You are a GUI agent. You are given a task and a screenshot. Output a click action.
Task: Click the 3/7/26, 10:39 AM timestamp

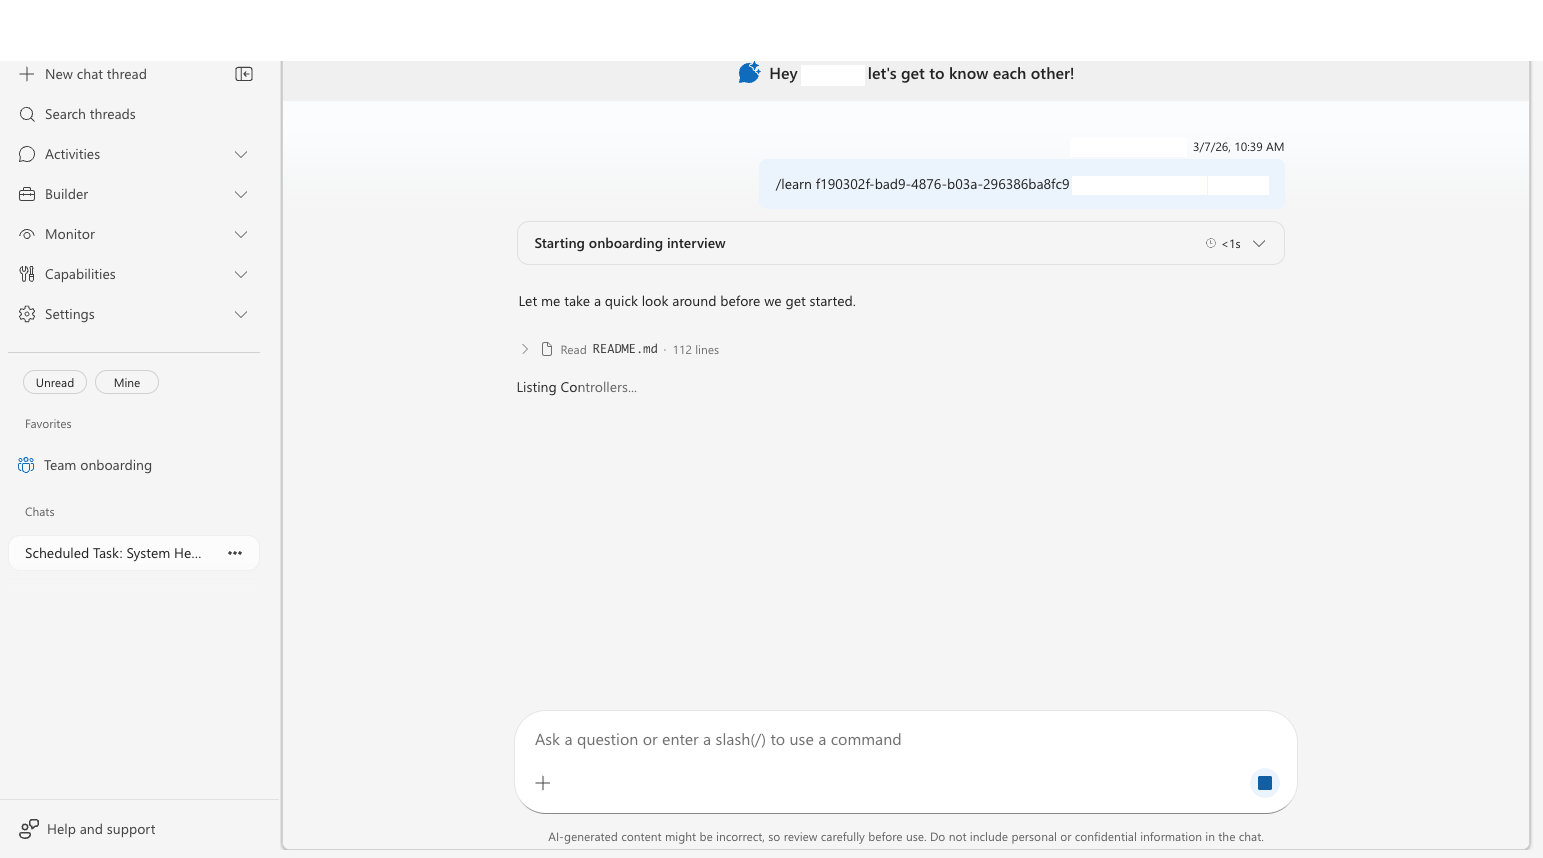(x=1238, y=147)
